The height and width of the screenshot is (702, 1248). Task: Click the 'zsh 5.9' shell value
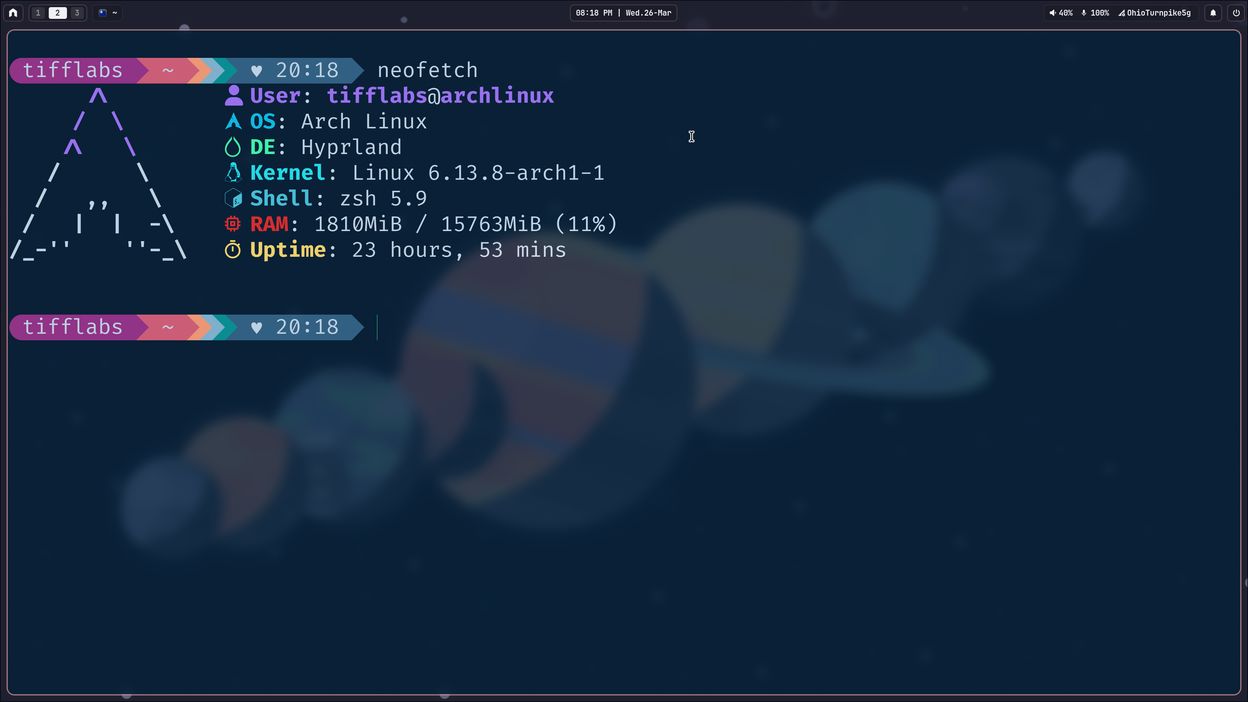383,199
